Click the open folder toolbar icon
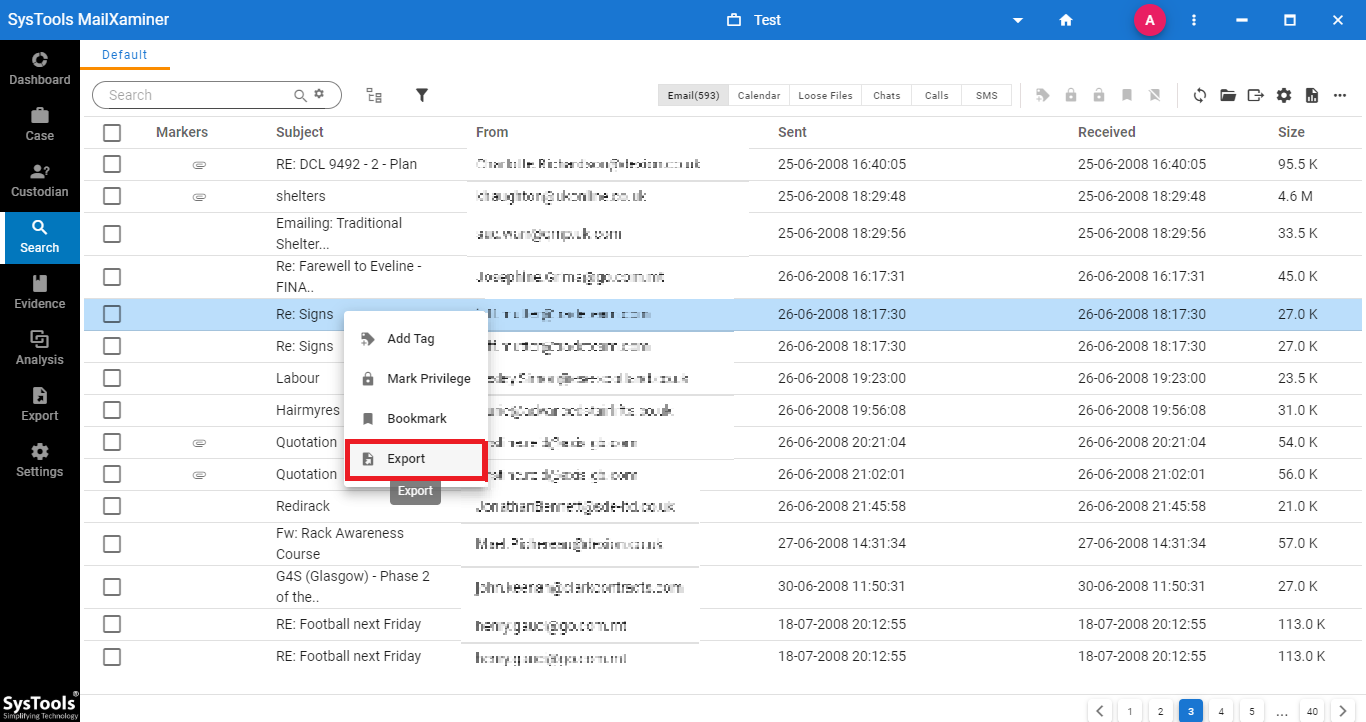 pyautogui.click(x=1228, y=95)
